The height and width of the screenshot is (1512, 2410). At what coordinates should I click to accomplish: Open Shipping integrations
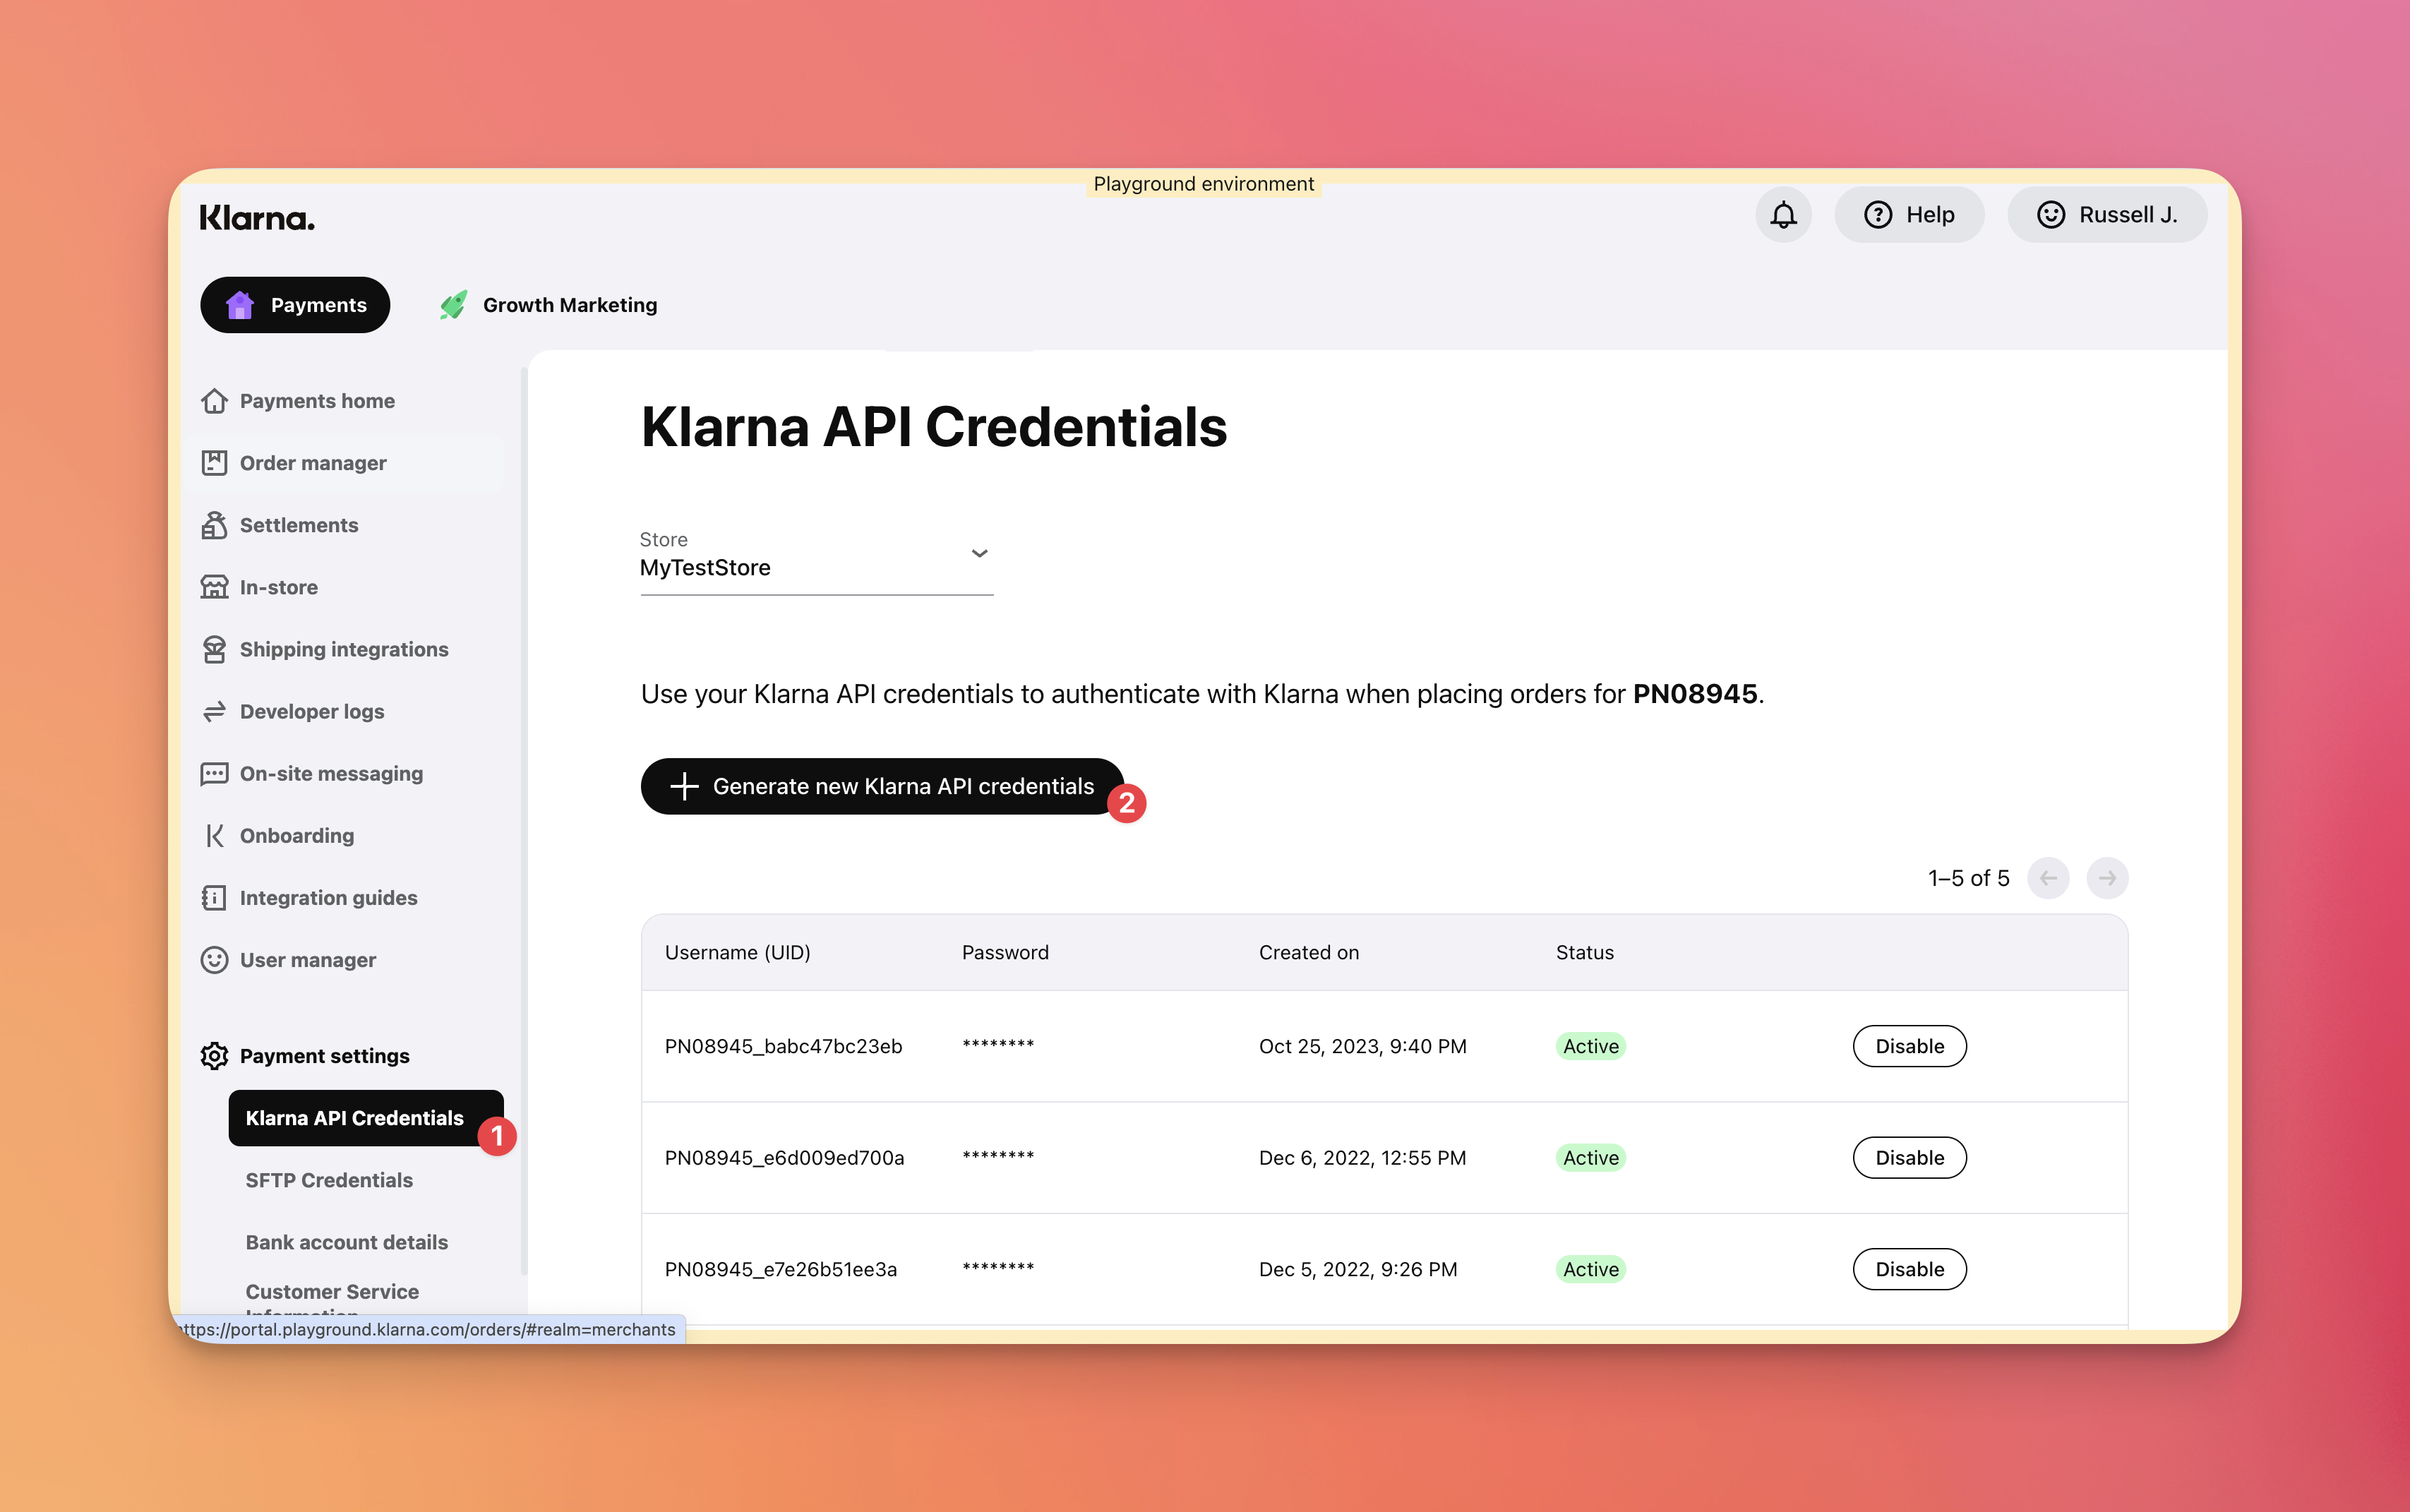pos(343,649)
